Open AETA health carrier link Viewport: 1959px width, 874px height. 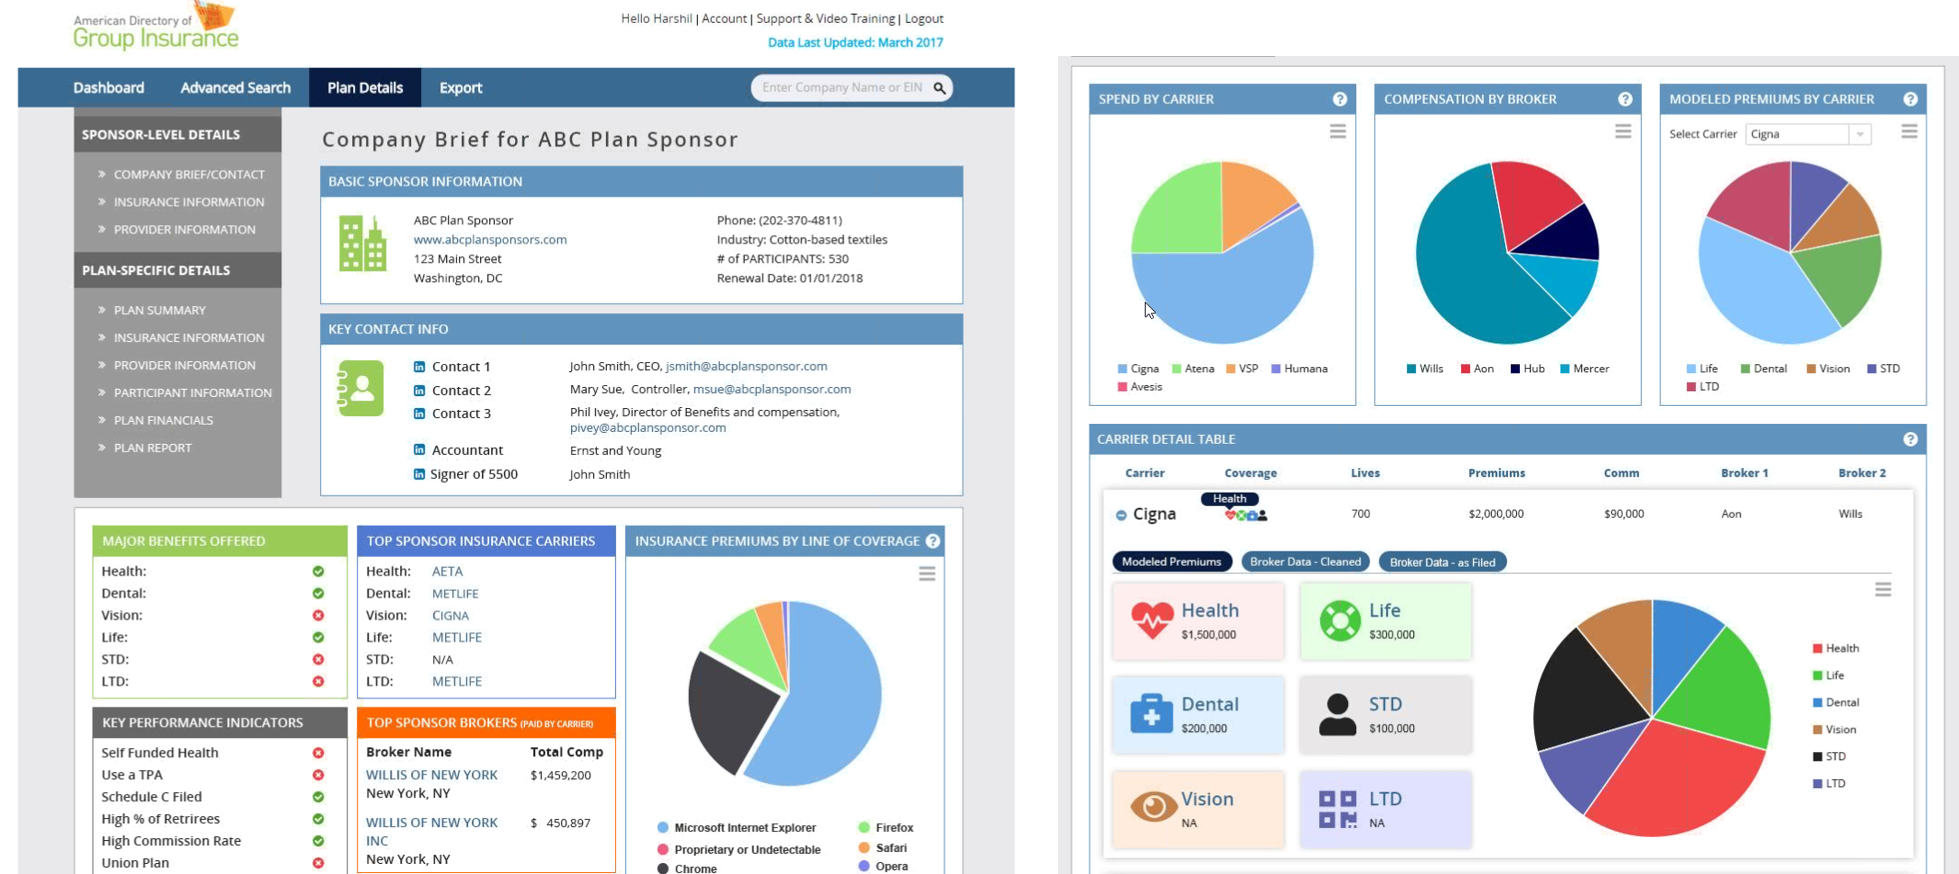coord(447,571)
